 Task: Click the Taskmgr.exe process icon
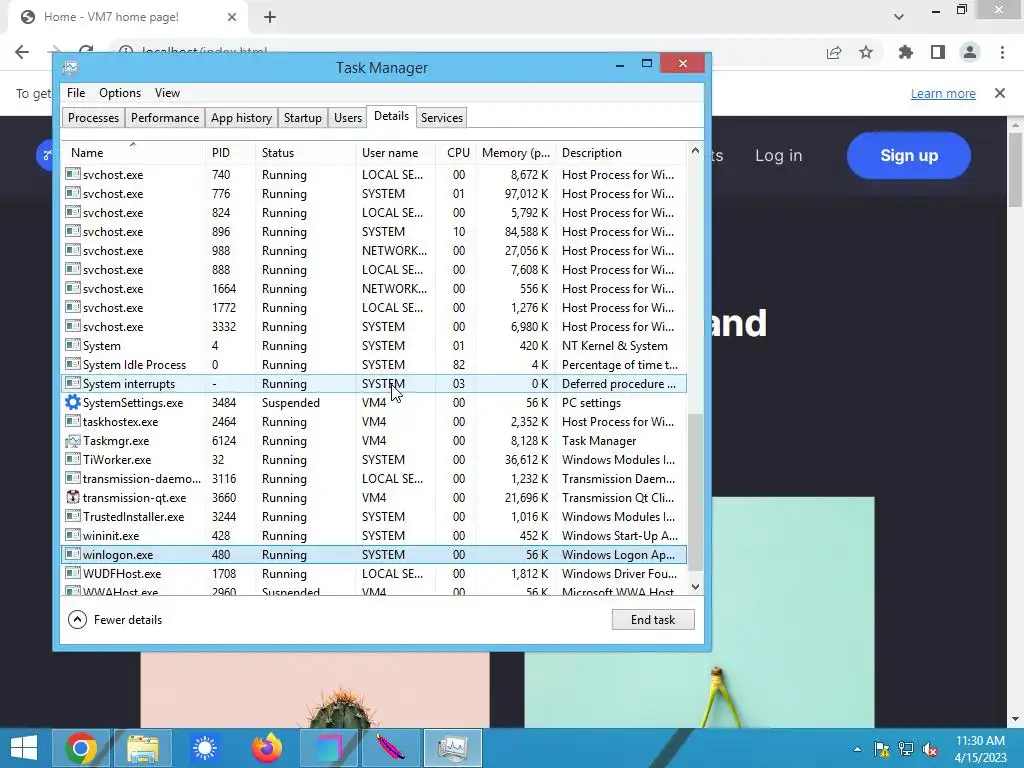[73, 441]
